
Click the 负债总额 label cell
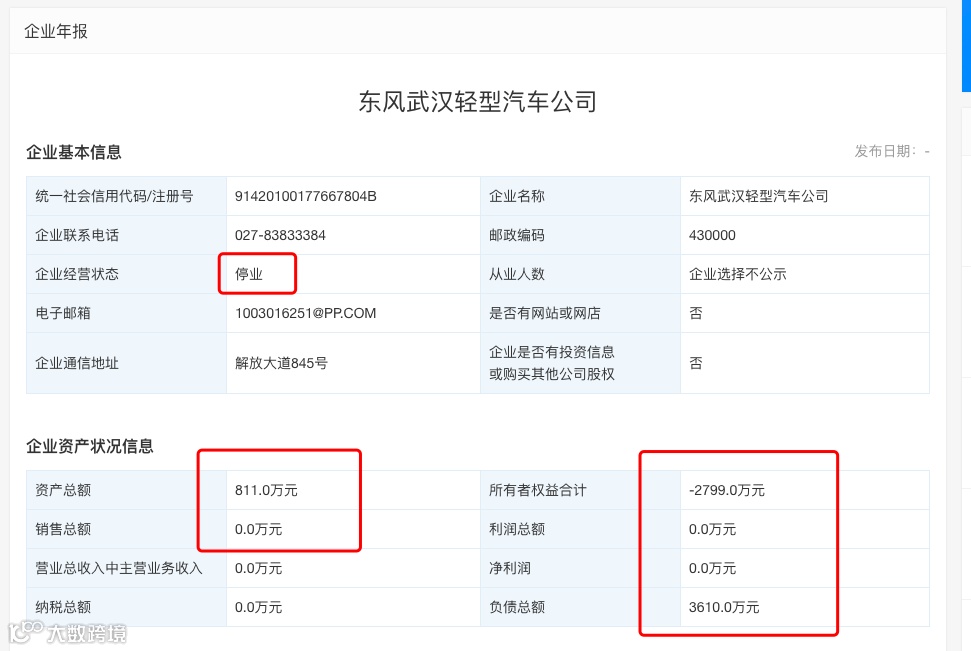click(580, 608)
